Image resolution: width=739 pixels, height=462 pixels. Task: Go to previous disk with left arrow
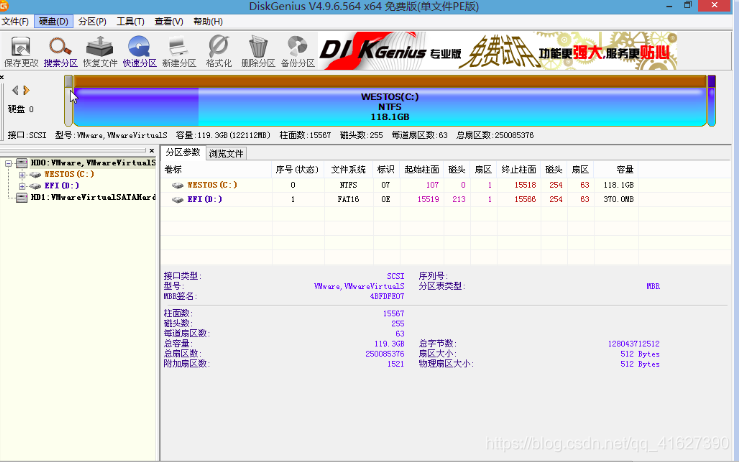click(15, 90)
